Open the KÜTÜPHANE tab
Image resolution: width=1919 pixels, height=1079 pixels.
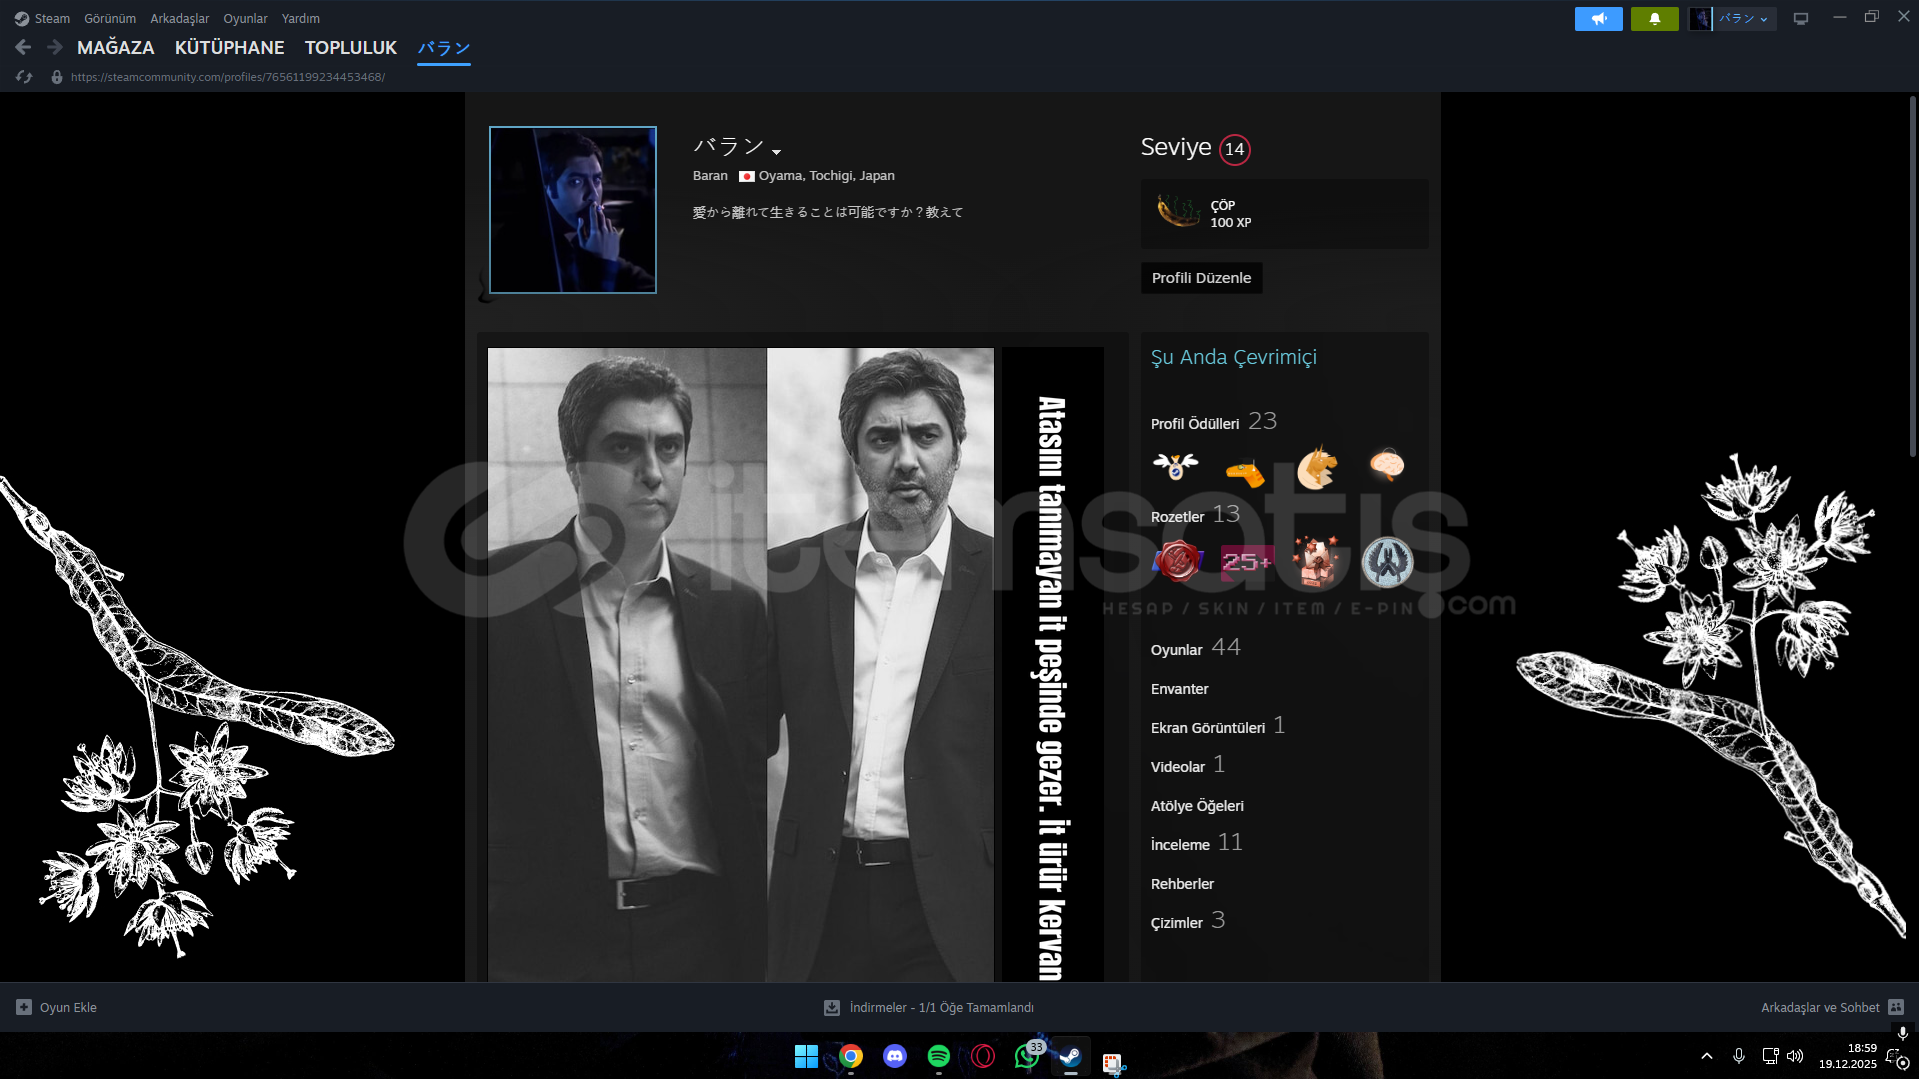tap(229, 47)
